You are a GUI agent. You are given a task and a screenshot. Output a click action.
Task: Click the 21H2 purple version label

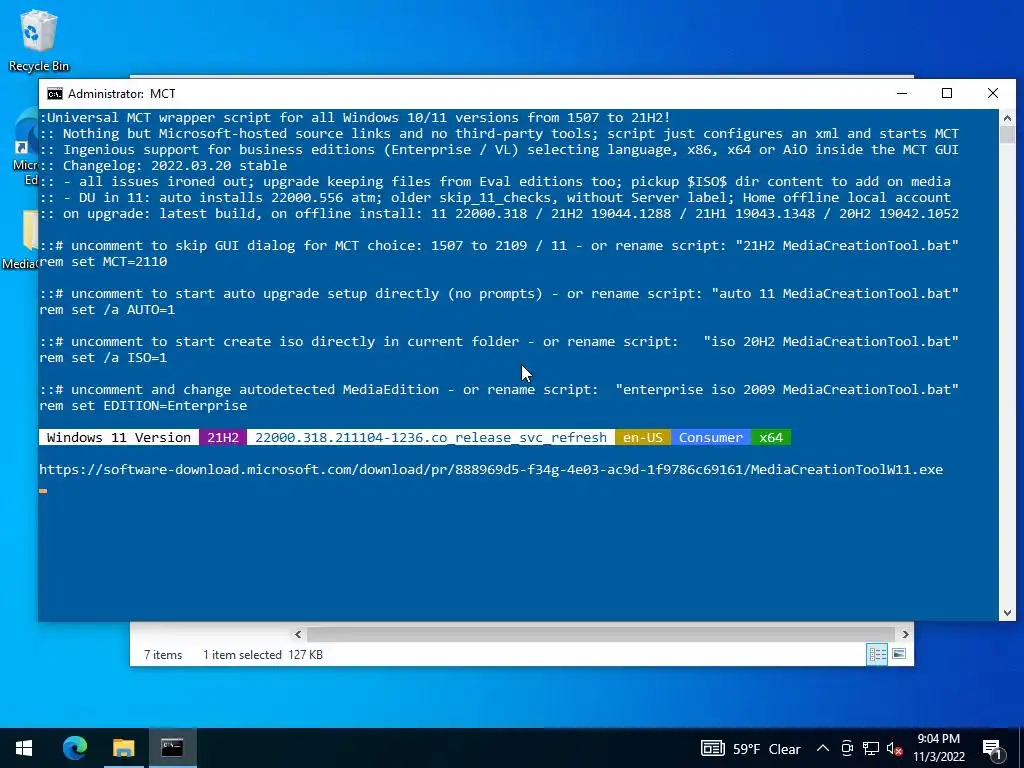[x=223, y=438]
